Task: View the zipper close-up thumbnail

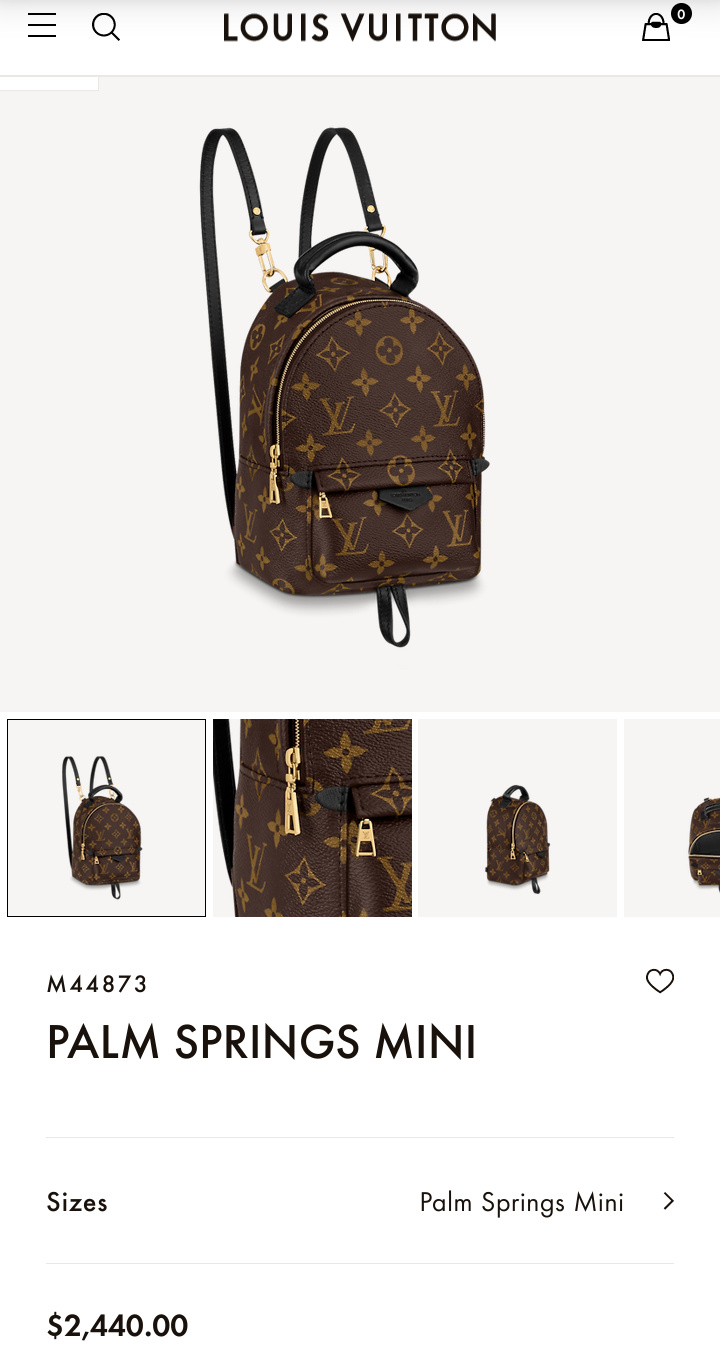Action: point(312,818)
